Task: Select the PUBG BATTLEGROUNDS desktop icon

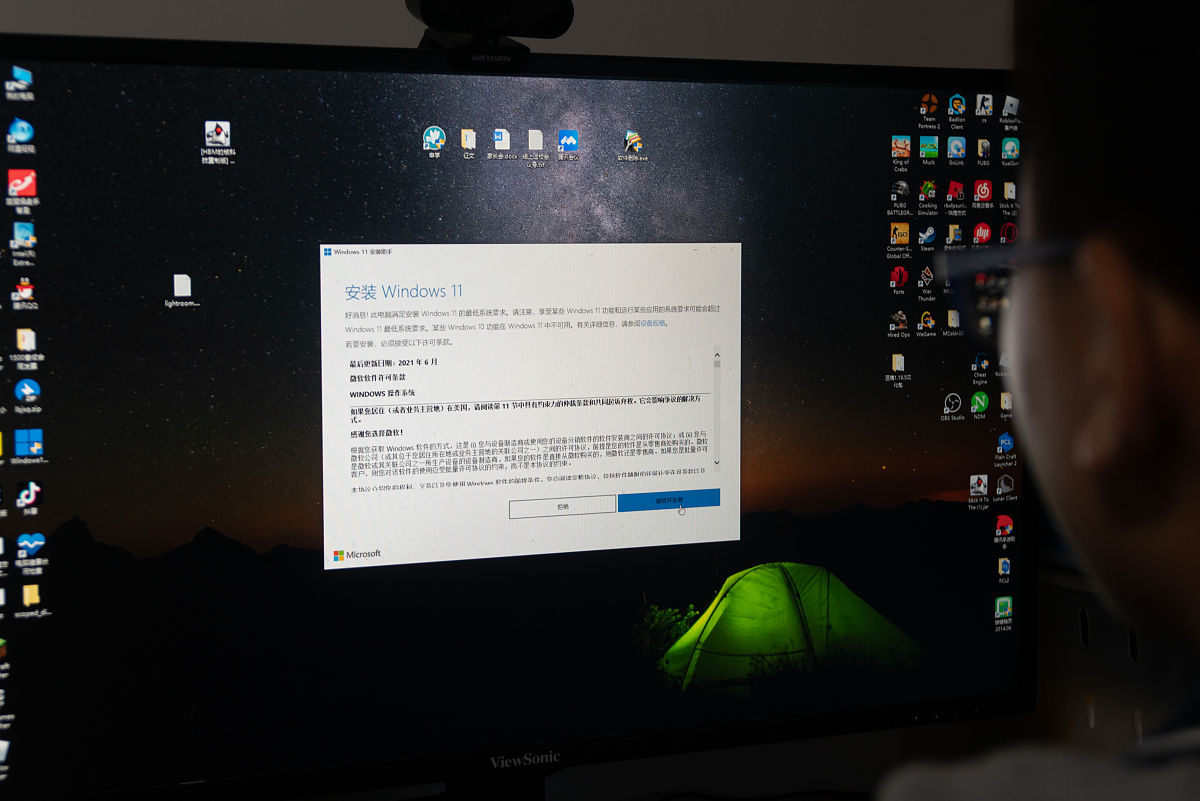Action: coord(900,191)
